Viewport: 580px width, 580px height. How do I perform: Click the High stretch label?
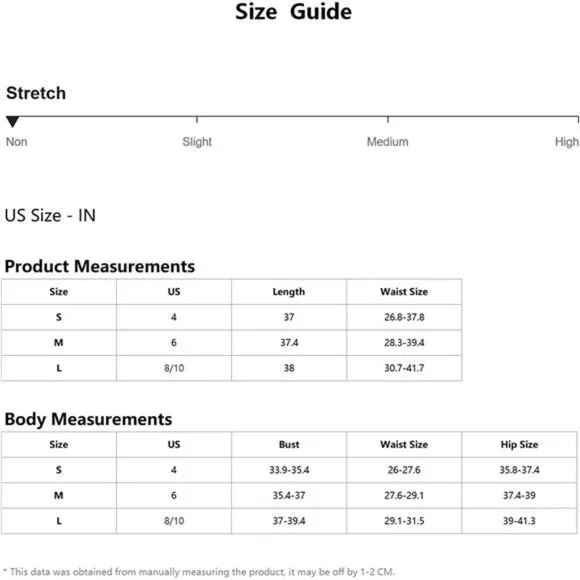coord(566,142)
